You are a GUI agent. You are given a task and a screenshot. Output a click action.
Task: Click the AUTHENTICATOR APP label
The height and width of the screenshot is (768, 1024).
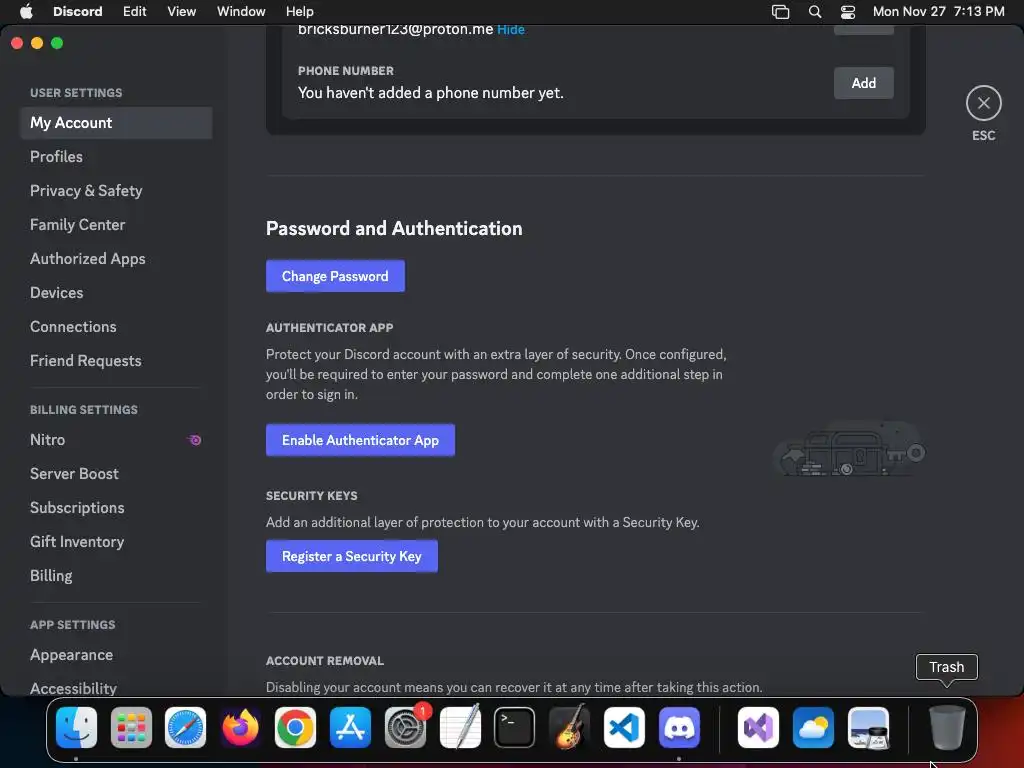click(329, 328)
